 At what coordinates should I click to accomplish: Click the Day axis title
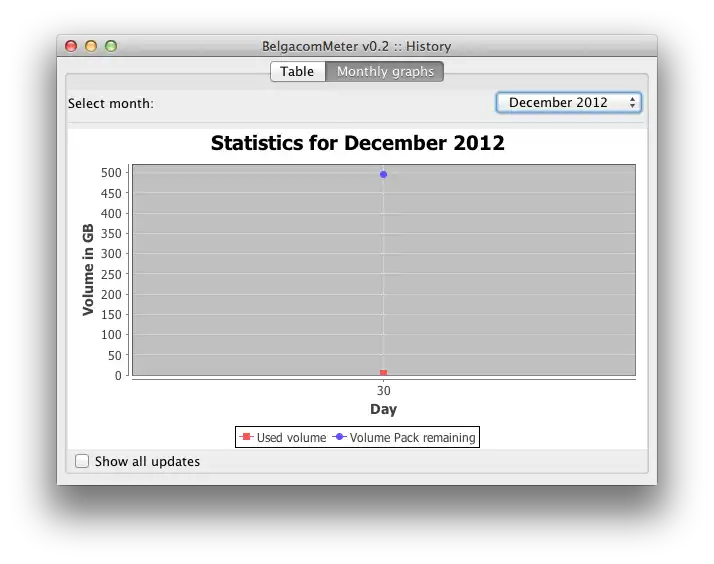[x=383, y=409]
